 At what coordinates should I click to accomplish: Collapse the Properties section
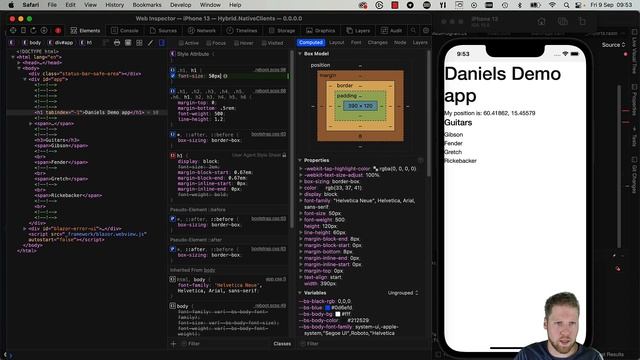coord(300,160)
